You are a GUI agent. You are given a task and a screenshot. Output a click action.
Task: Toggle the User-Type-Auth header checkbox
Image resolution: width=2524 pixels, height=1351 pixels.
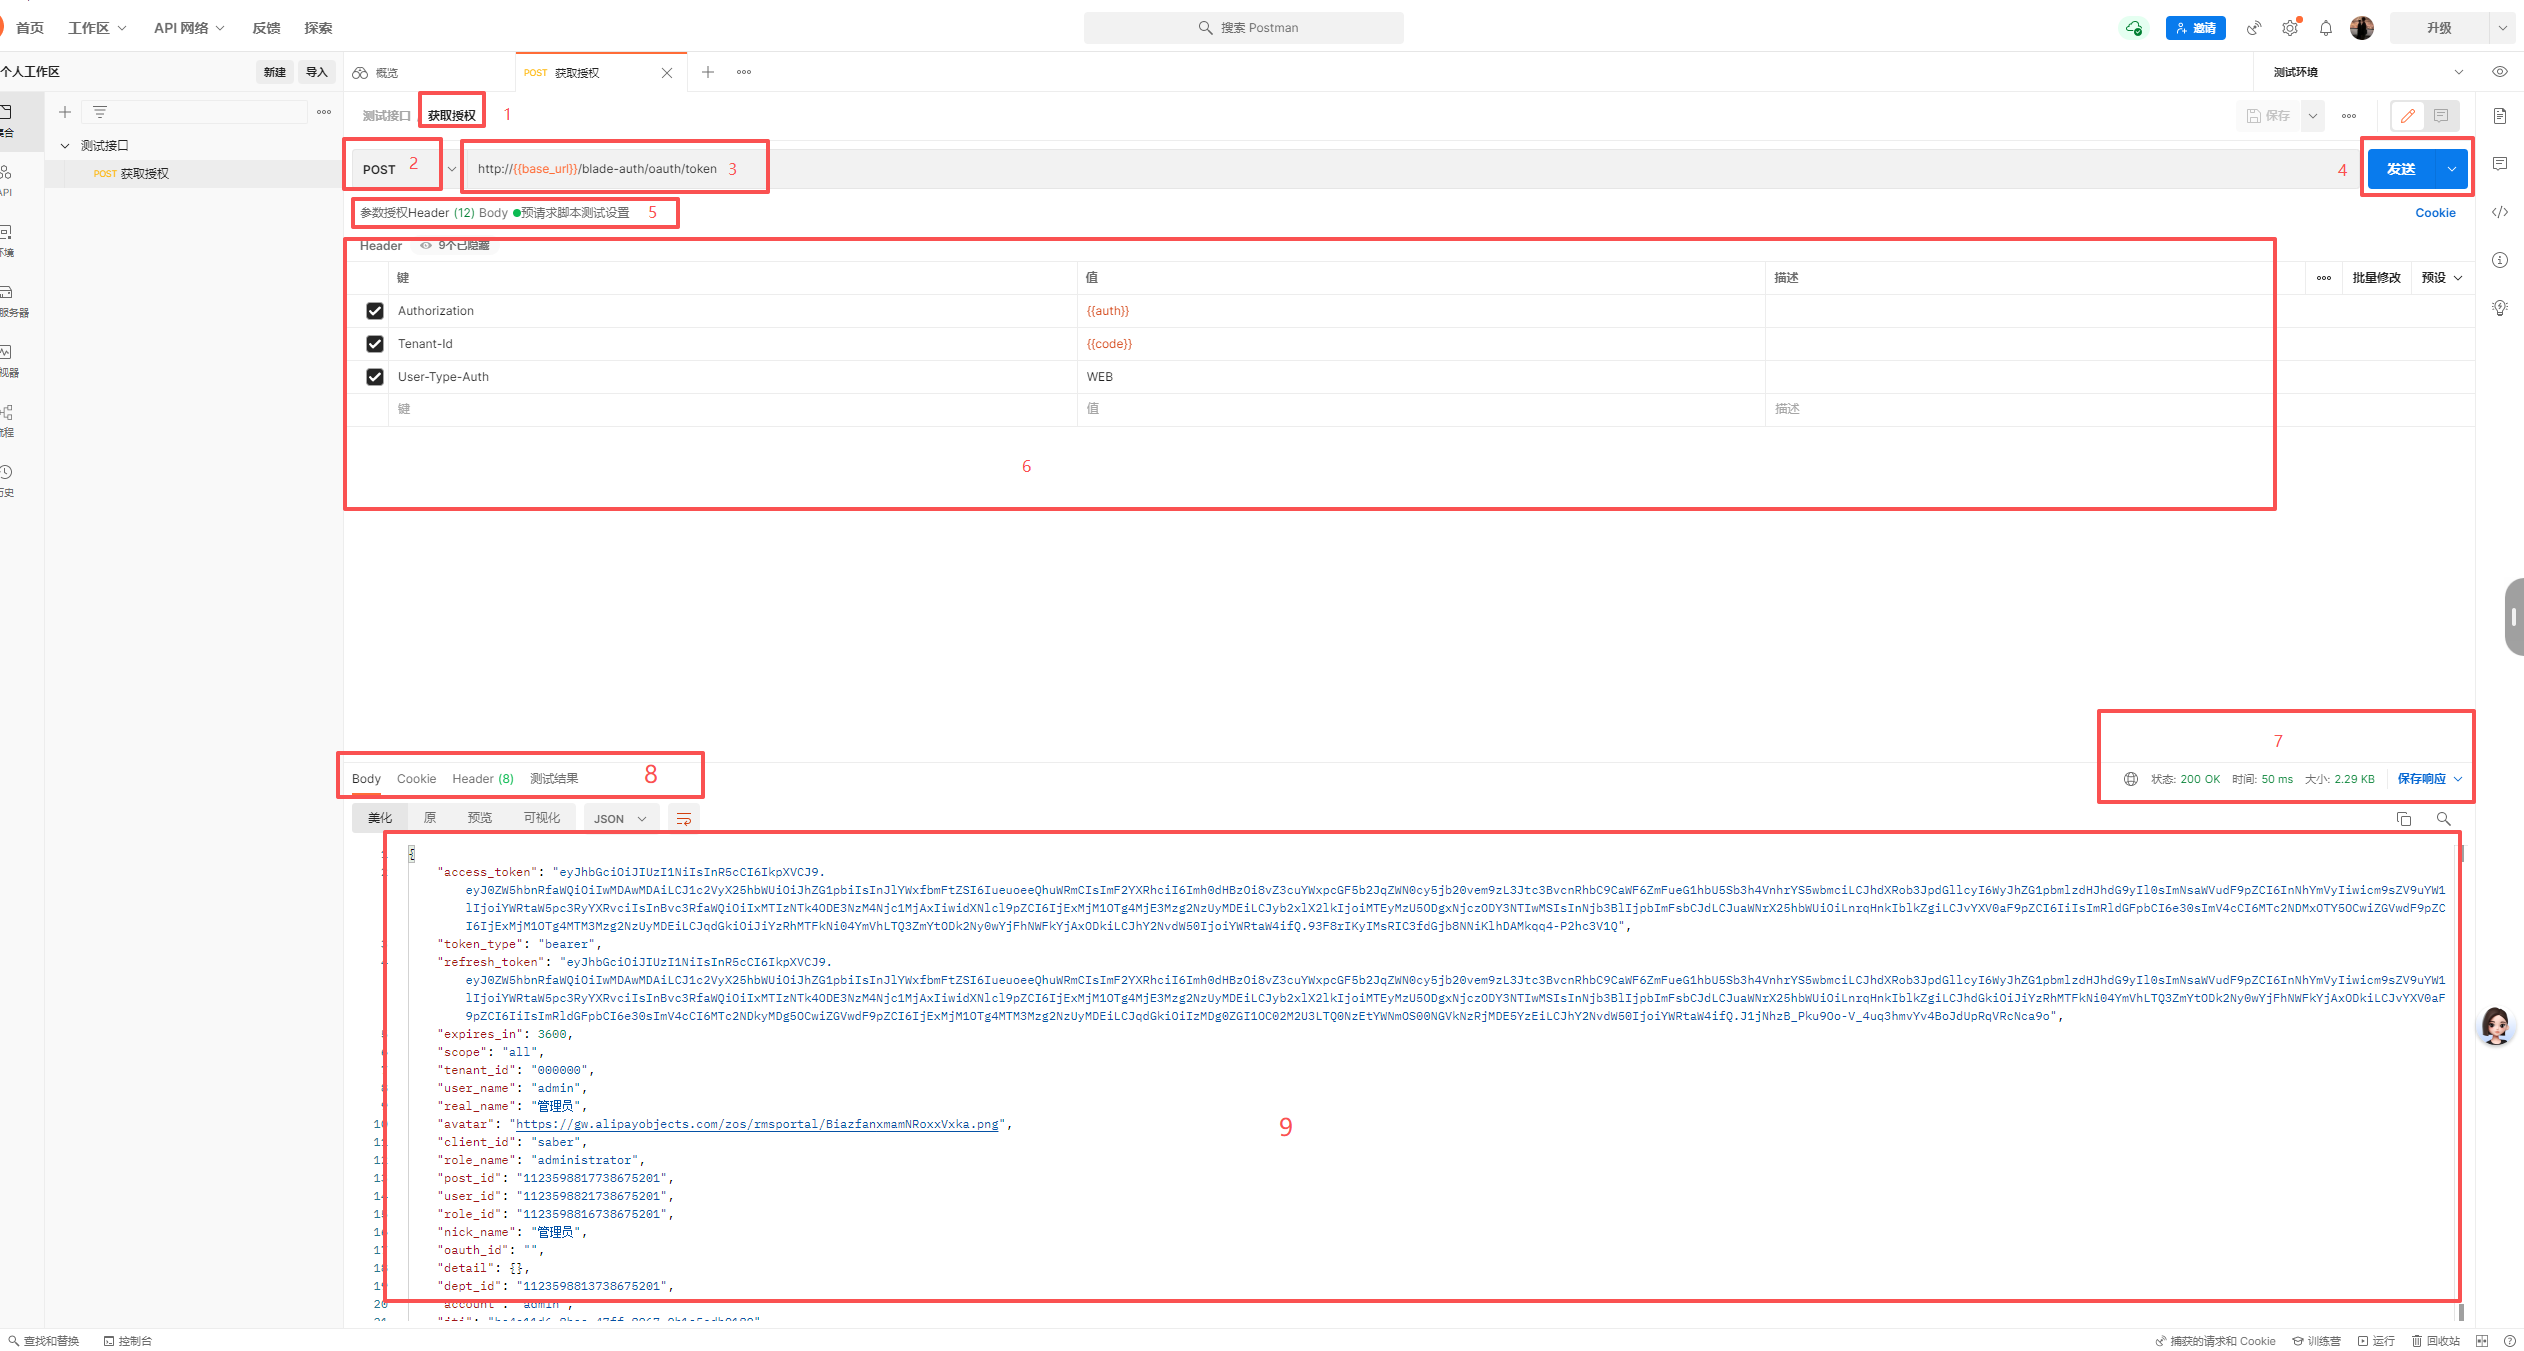(375, 377)
